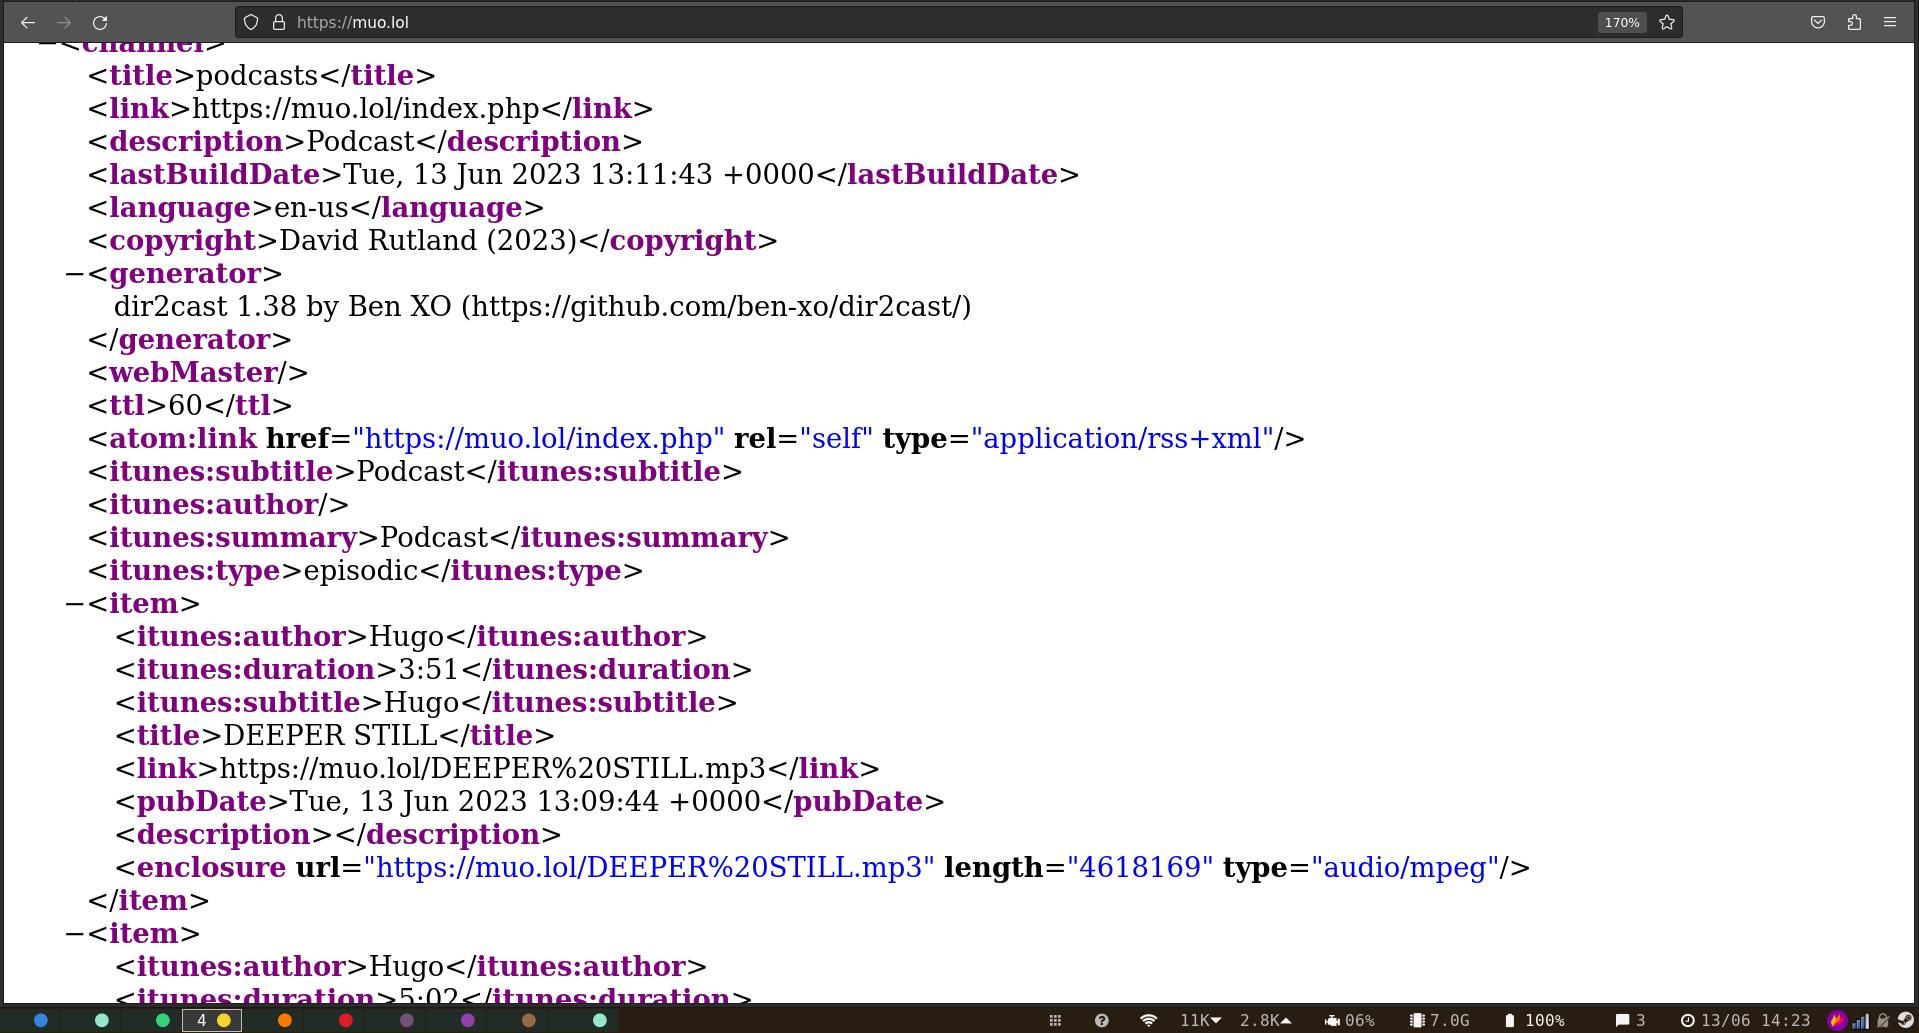This screenshot has height=1033, width=1919.
Task: Open the apps grid menu in the taskbar
Action: coord(1055,1020)
